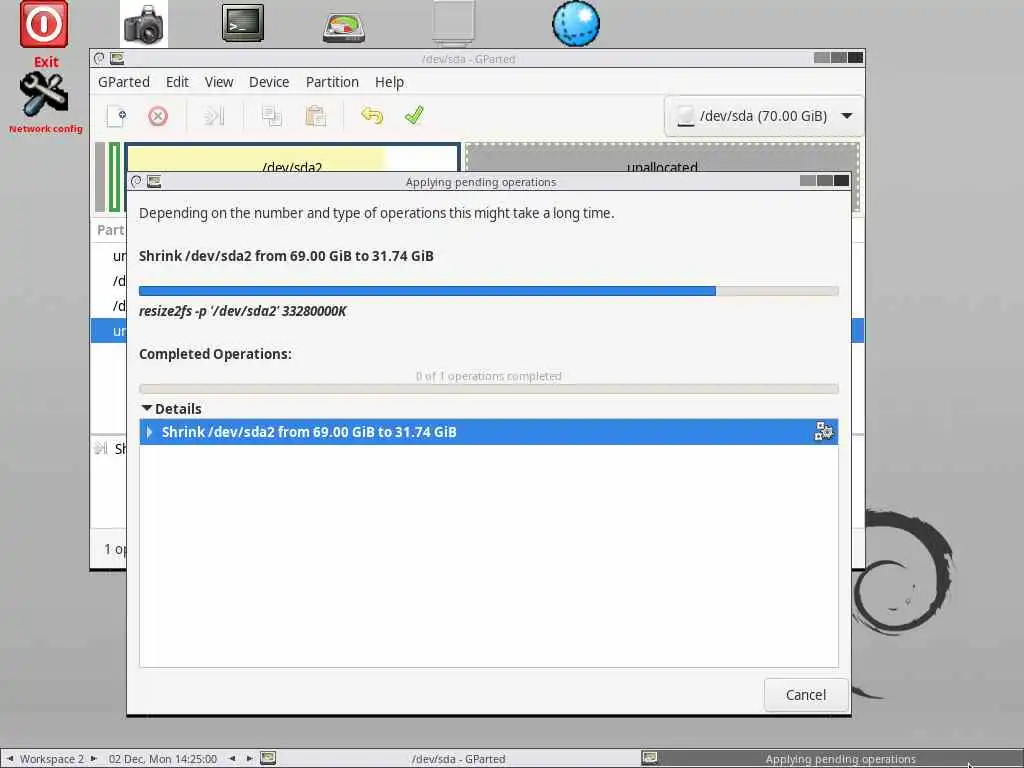Click the GParted window menu icon in title bar
Screen dimensions: 1024x768
(x=117, y=59)
